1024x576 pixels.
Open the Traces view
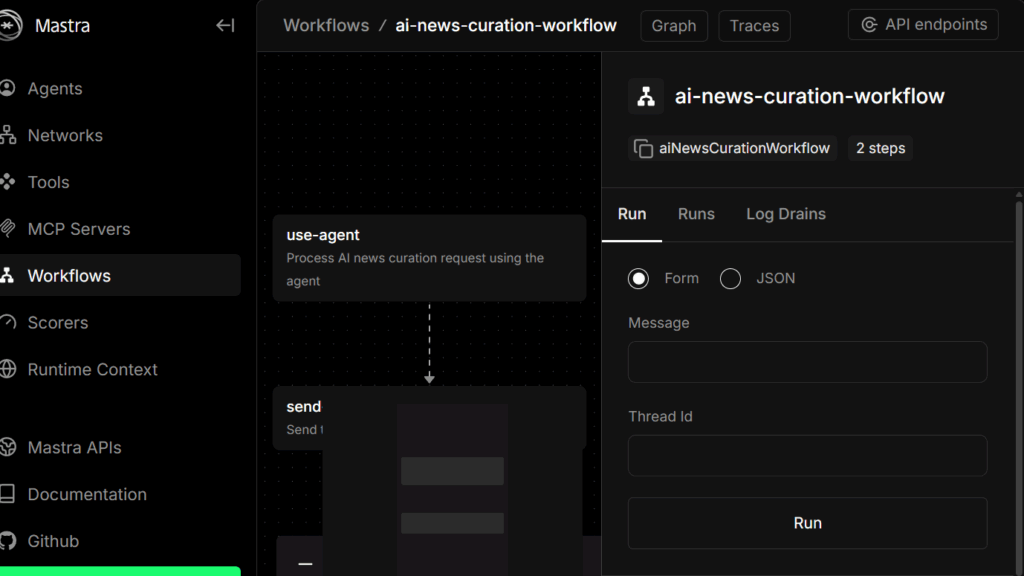[x=754, y=26]
